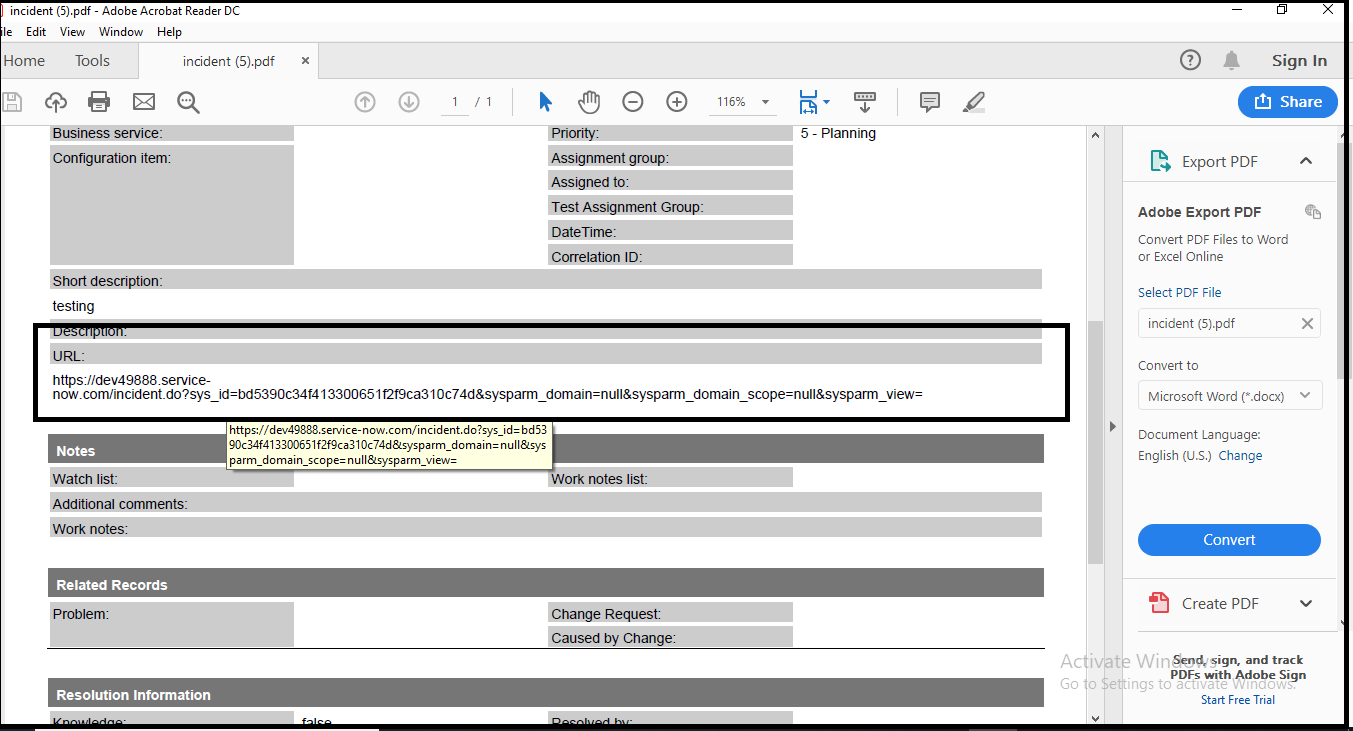Click the Convert button
The height and width of the screenshot is (731, 1353).
1229,540
